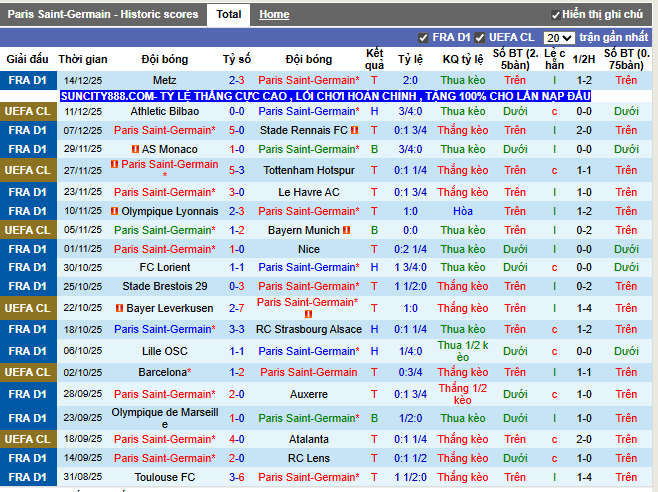Switch to the Total tab
The height and width of the screenshot is (492, 658).
(229, 15)
